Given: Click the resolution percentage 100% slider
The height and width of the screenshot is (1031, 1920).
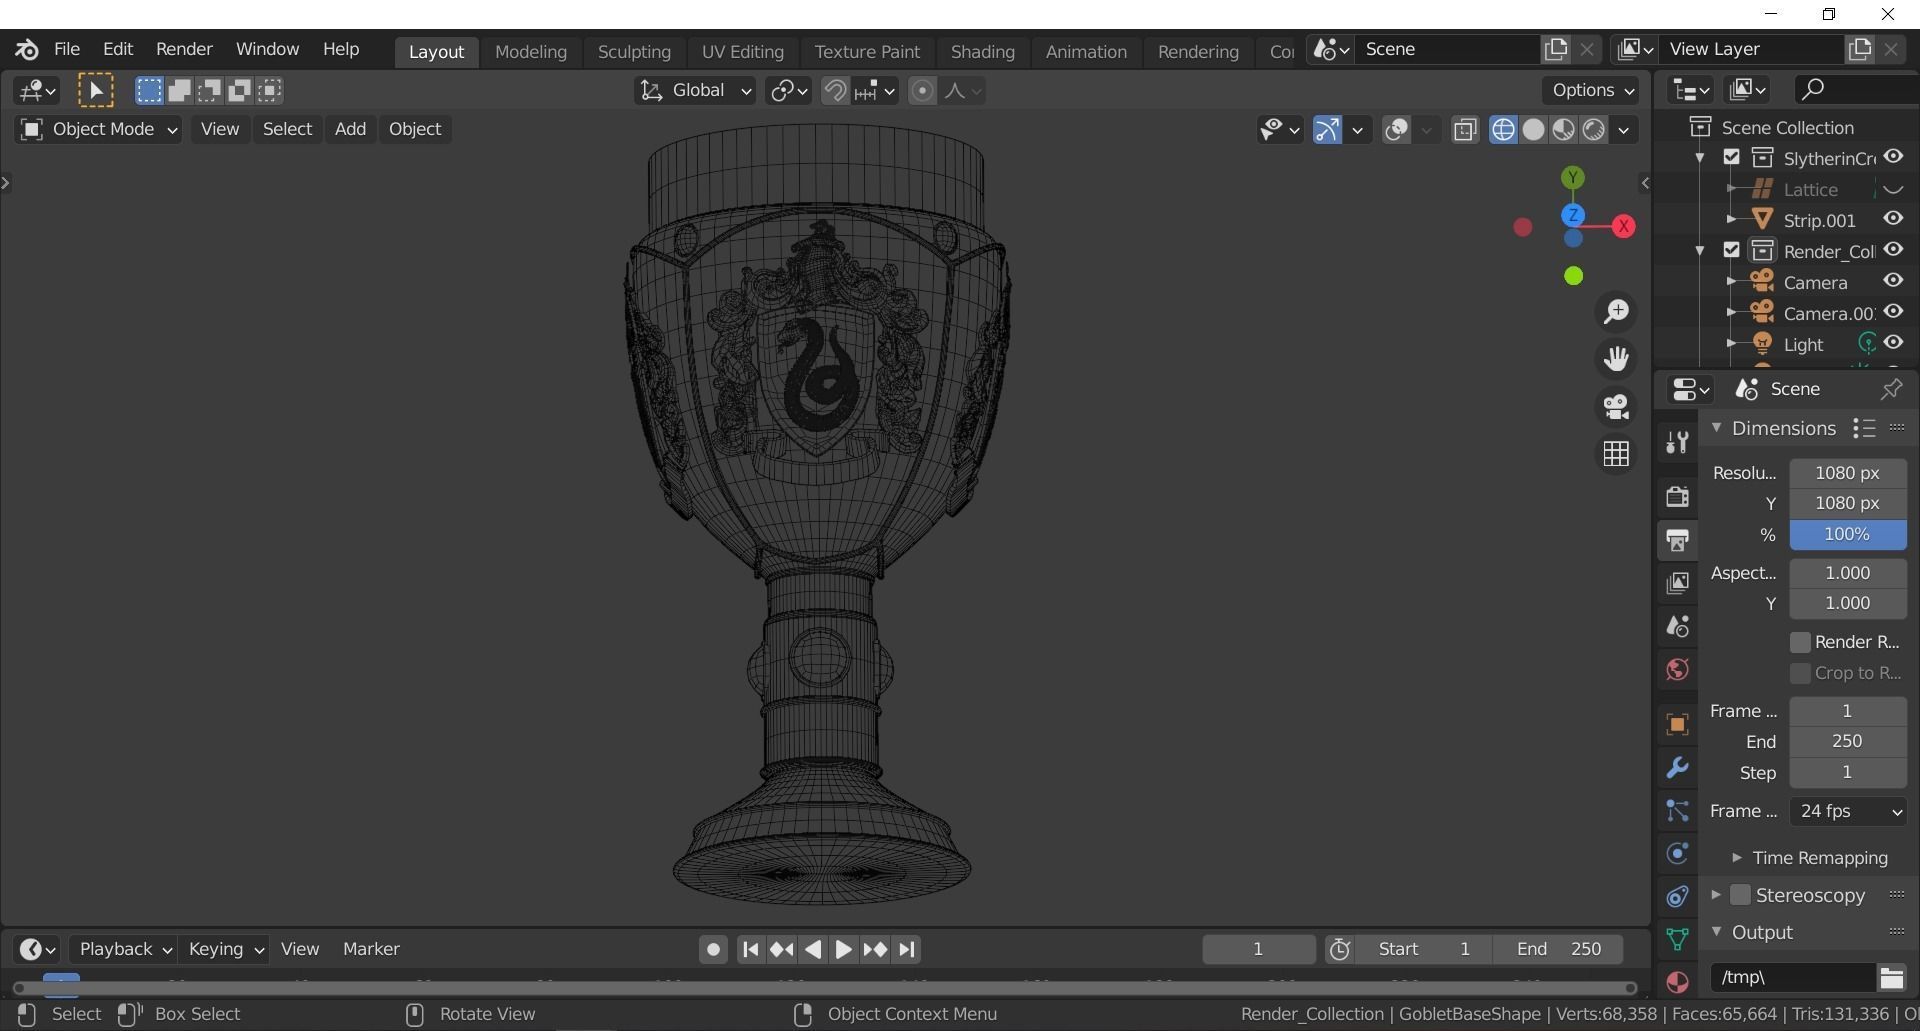Looking at the screenshot, I should click(x=1848, y=535).
